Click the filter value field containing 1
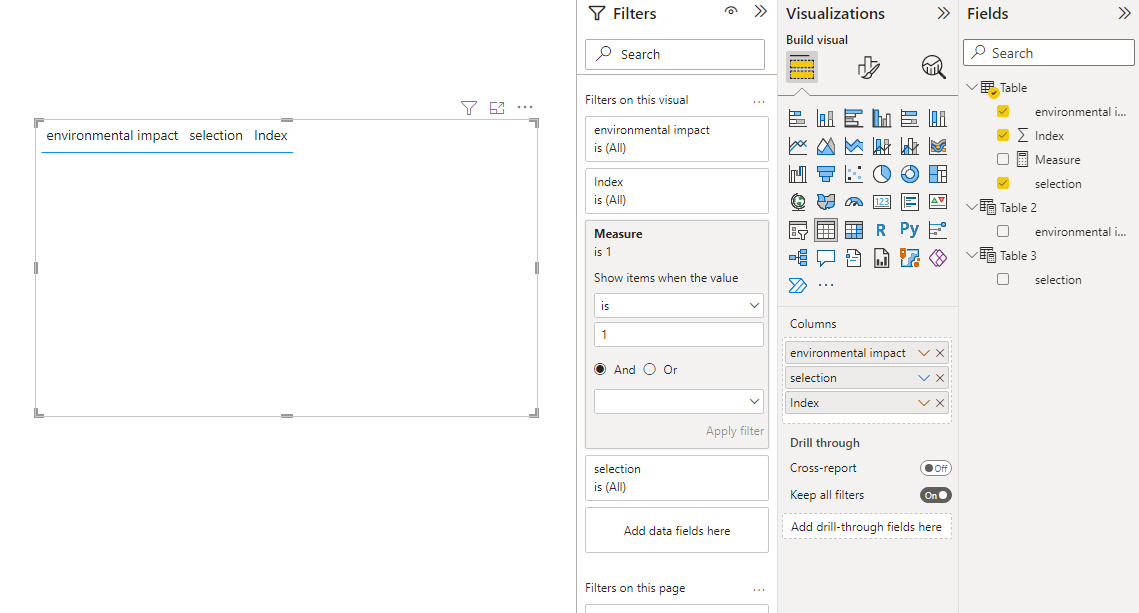1139x613 pixels. [678, 334]
